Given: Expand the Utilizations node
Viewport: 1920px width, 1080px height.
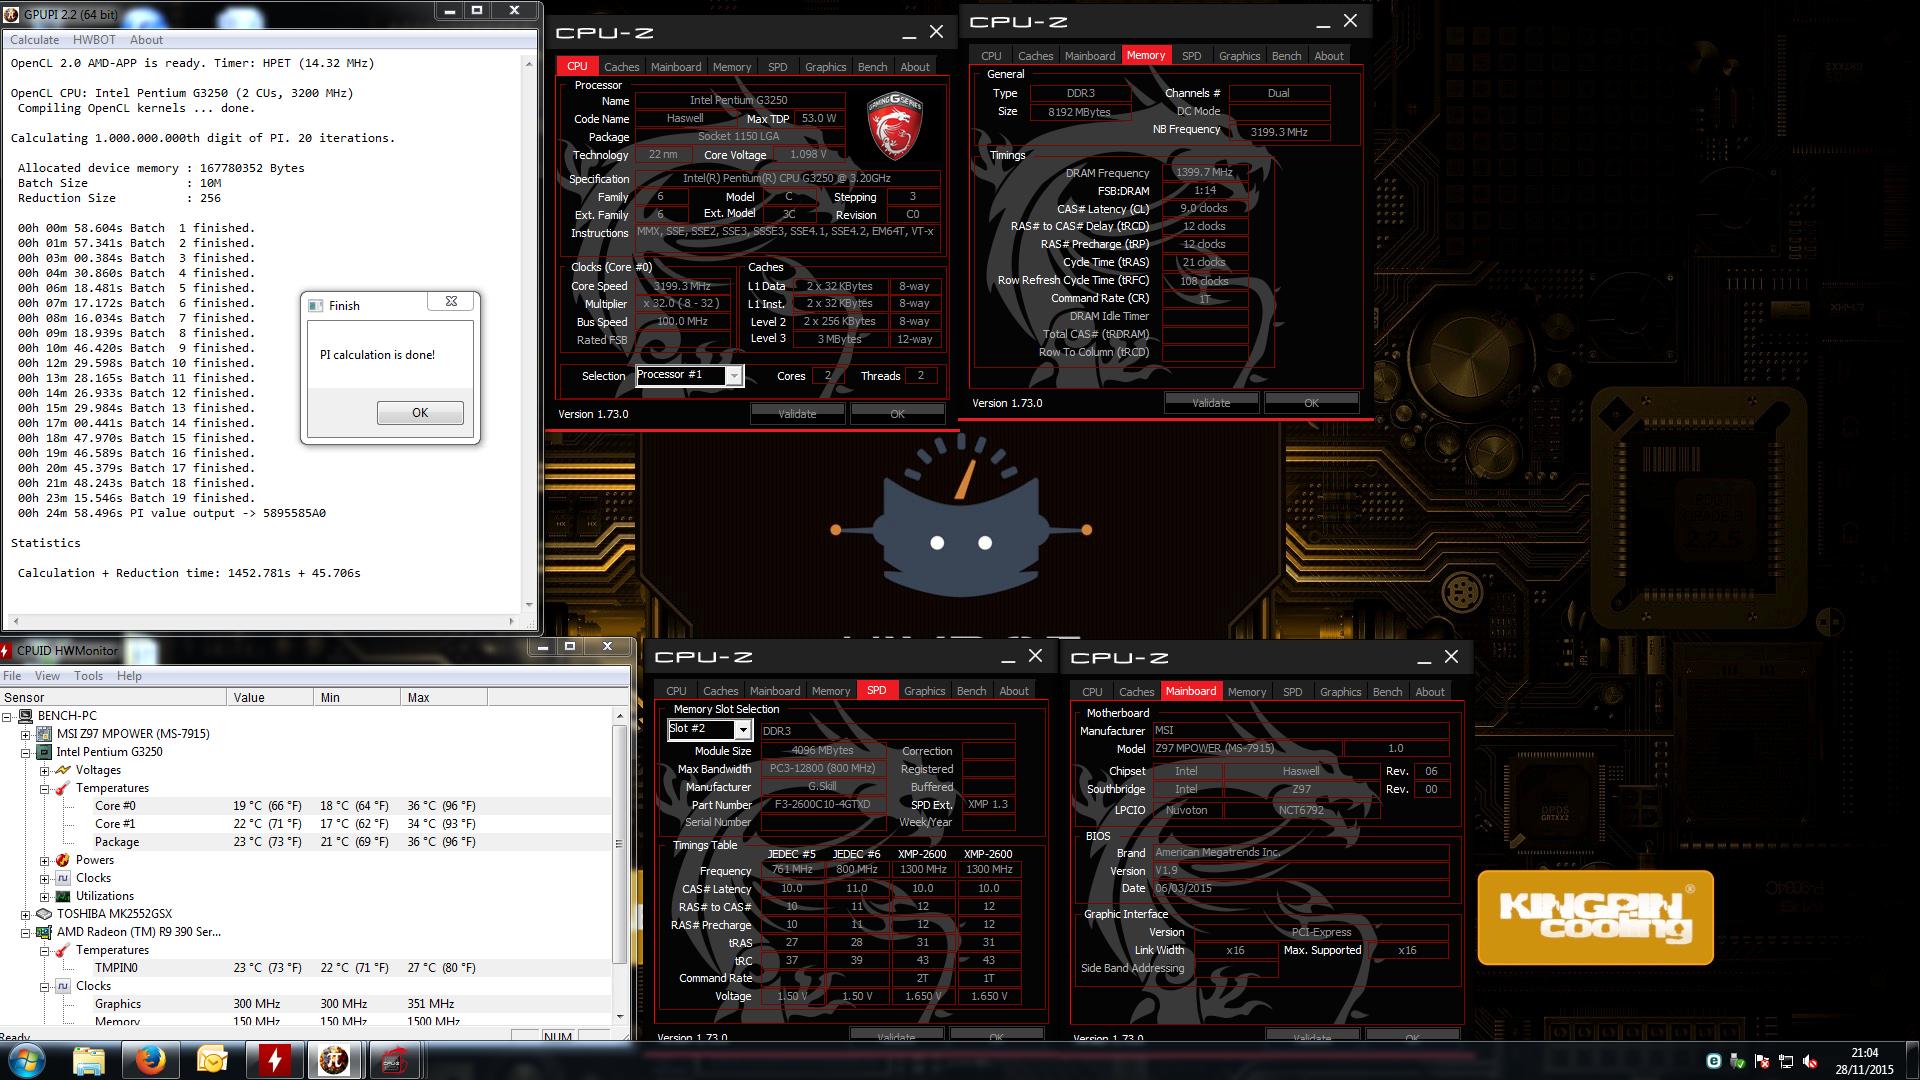Looking at the screenshot, I should click(44, 897).
